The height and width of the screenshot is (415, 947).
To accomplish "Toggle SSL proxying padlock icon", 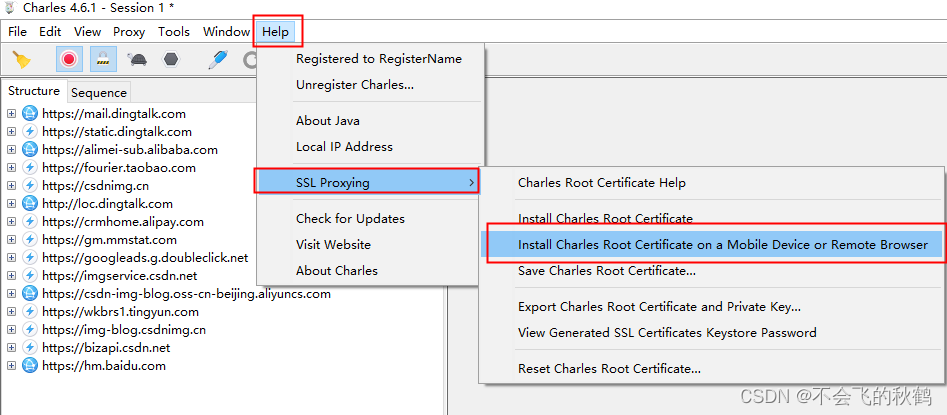I will point(103,59).
